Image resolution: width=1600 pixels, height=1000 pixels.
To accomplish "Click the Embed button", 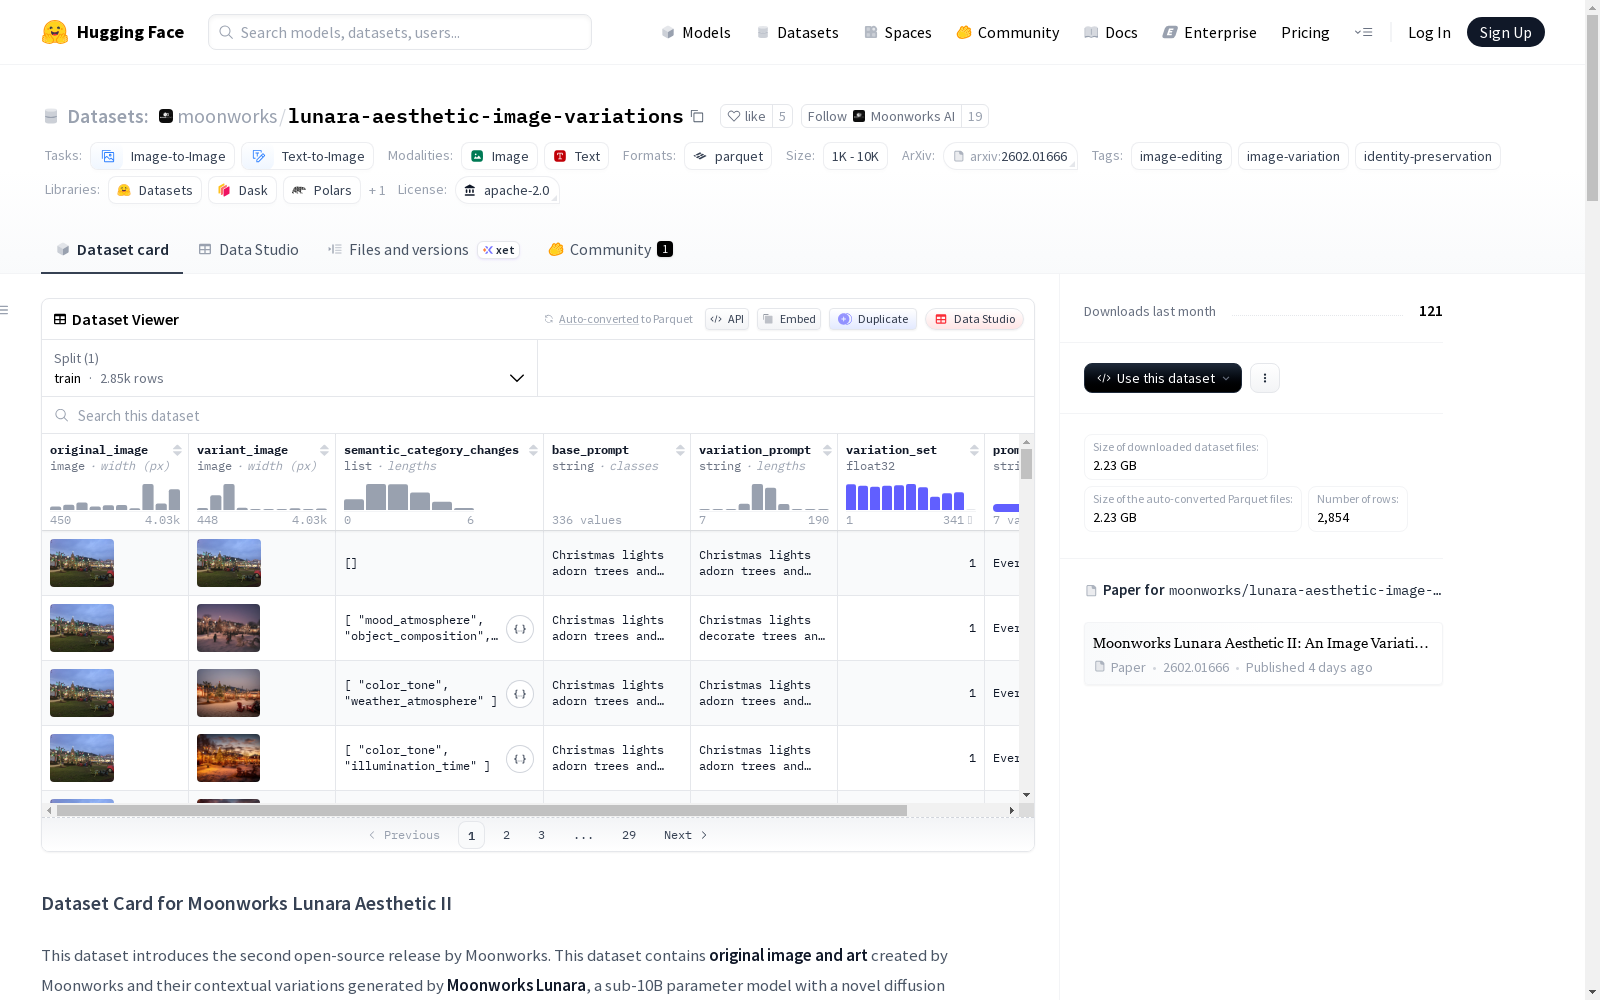I will (789, 319).
